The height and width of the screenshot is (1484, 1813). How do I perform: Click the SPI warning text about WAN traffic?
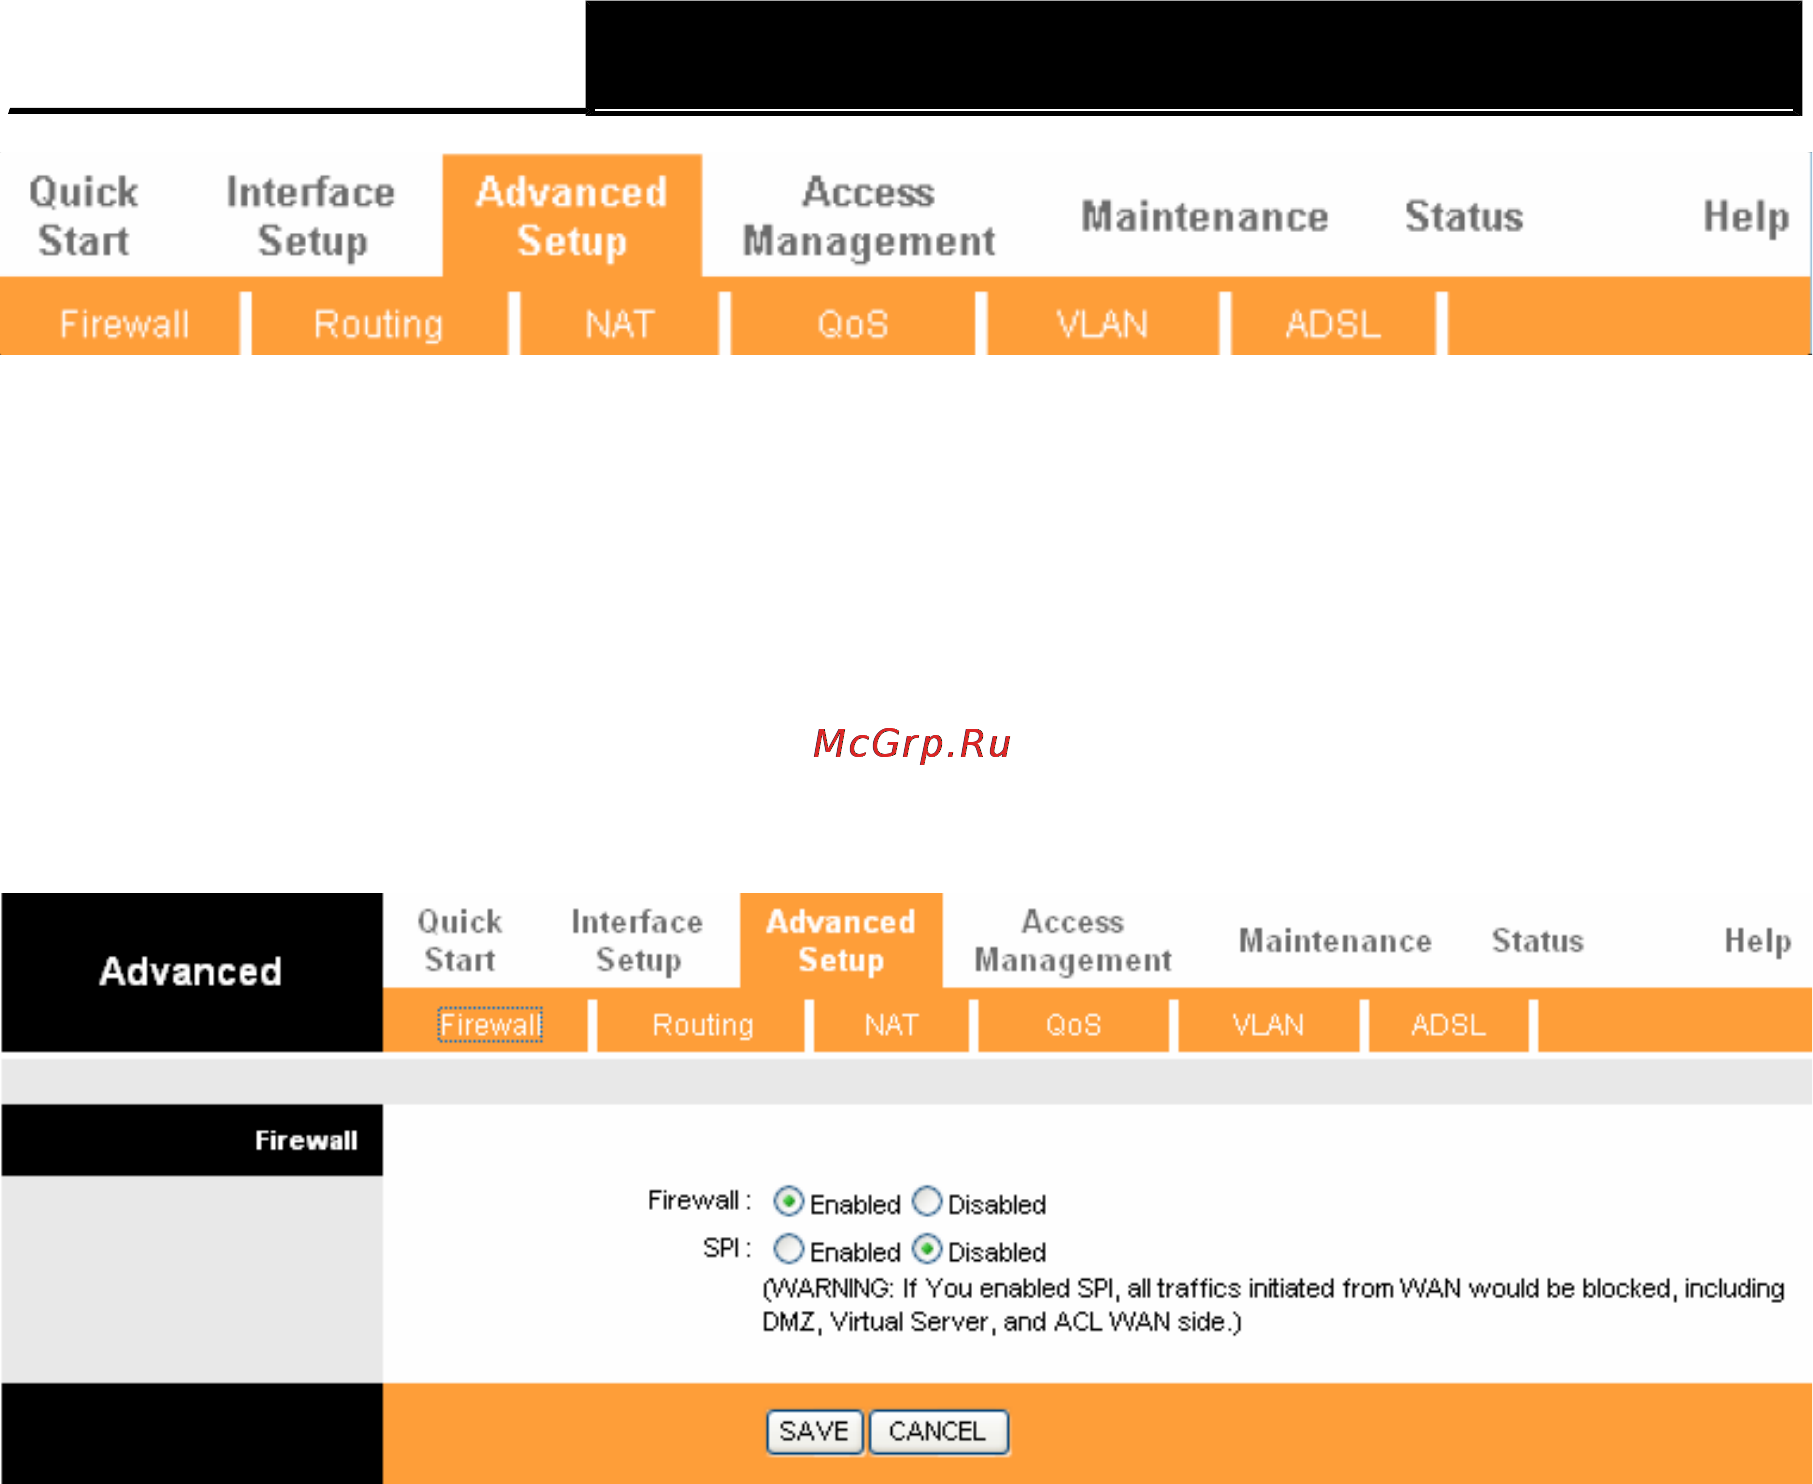pos(1273,1305)
